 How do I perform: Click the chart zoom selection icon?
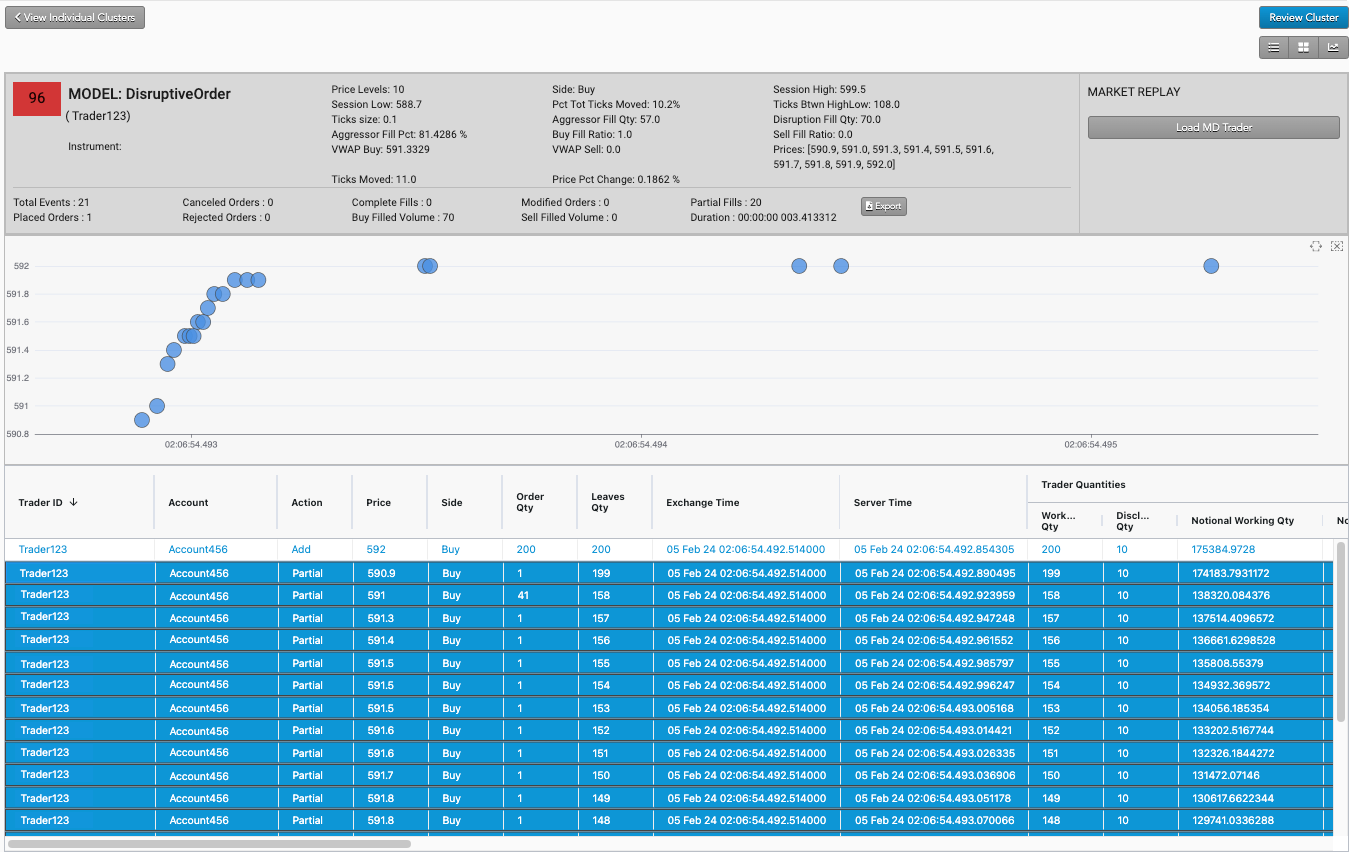[1316, 246]
